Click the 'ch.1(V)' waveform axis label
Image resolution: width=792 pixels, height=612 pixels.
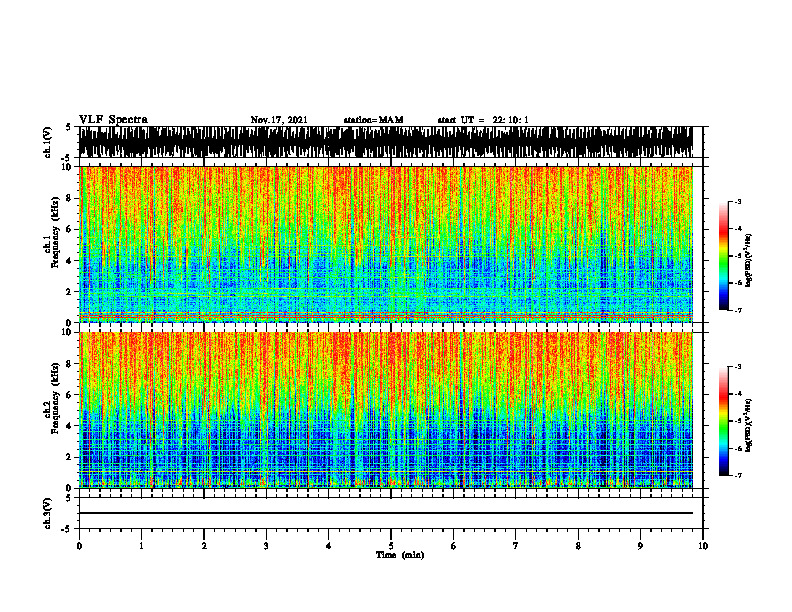48,142
